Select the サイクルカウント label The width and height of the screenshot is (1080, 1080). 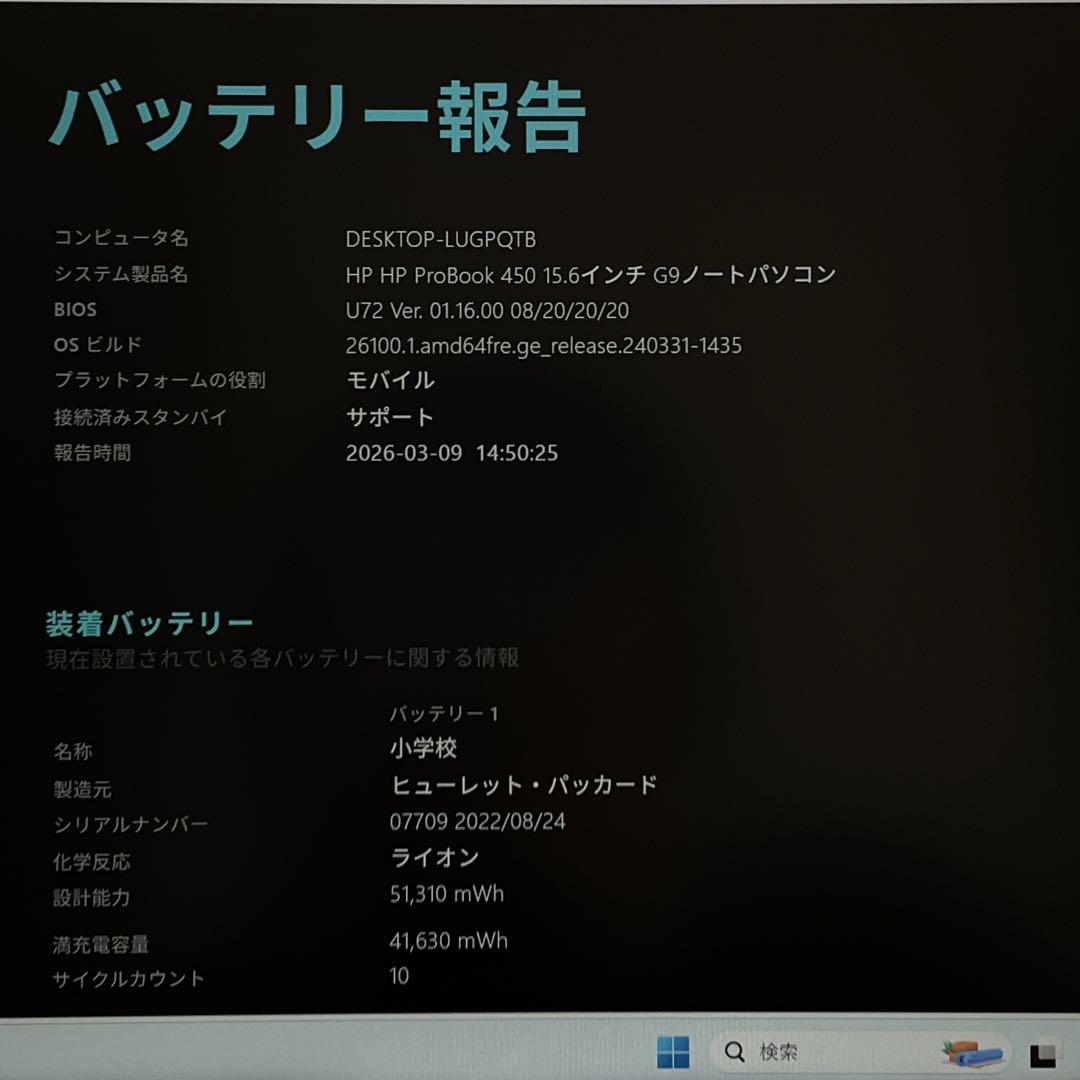click(x=129, y=979)
